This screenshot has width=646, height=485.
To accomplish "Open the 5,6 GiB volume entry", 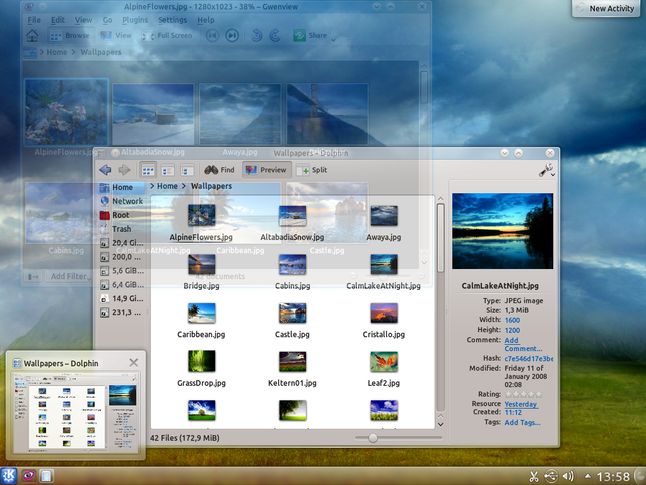I will (x=122, y=271).
